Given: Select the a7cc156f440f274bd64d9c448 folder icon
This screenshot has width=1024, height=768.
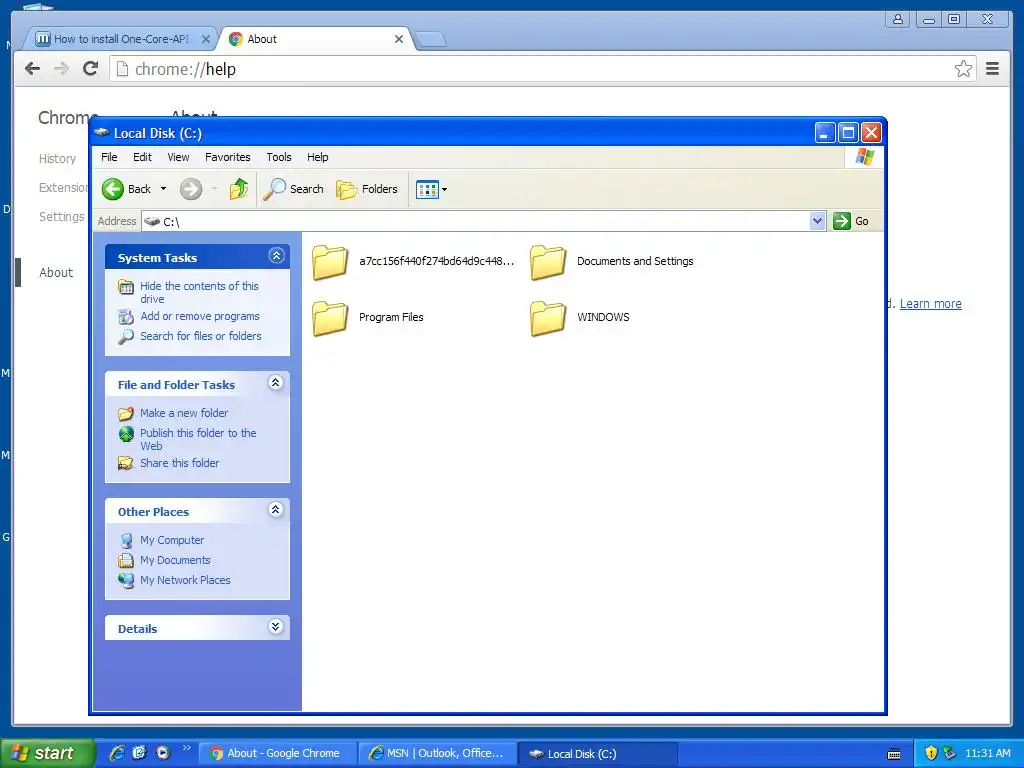Looking at the screenshot, I should (330, 263).
